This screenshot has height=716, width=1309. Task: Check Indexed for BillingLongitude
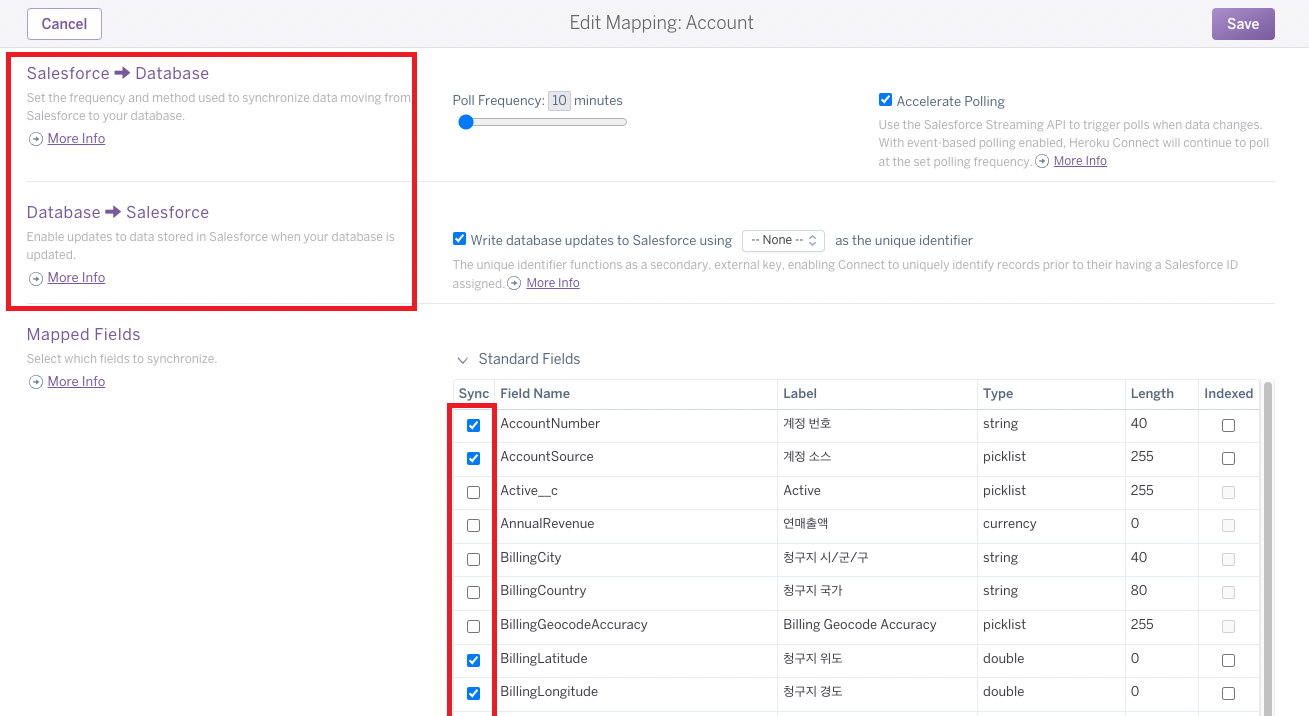point(1228,693)
